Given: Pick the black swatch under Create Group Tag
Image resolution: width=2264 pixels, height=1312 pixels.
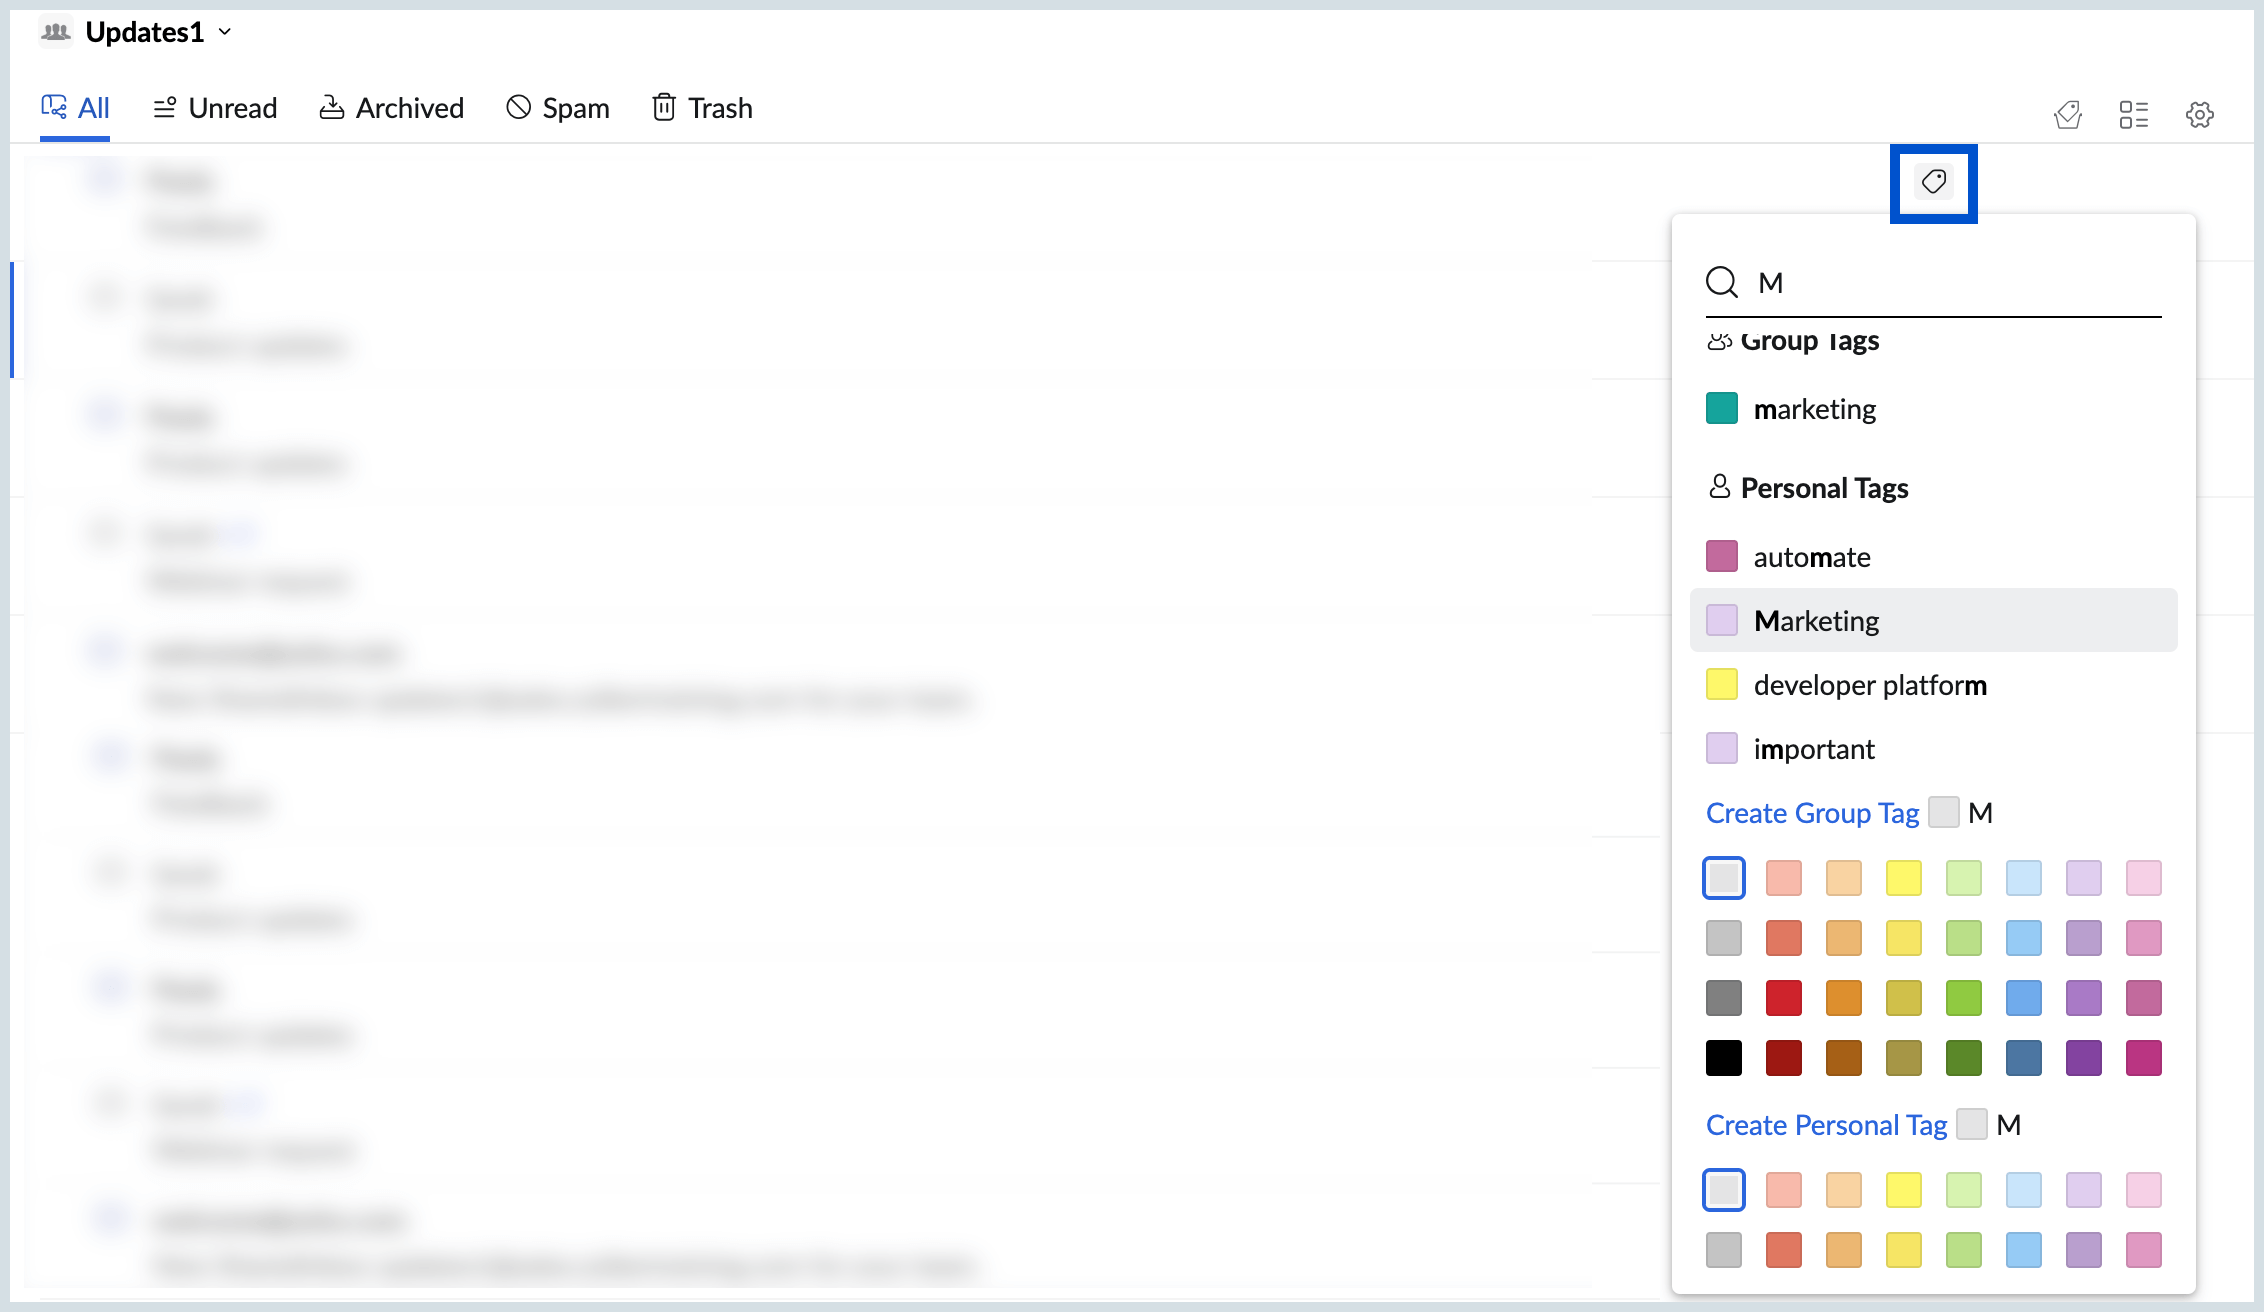Looking at the screenshot, I should (1724, 1058).
